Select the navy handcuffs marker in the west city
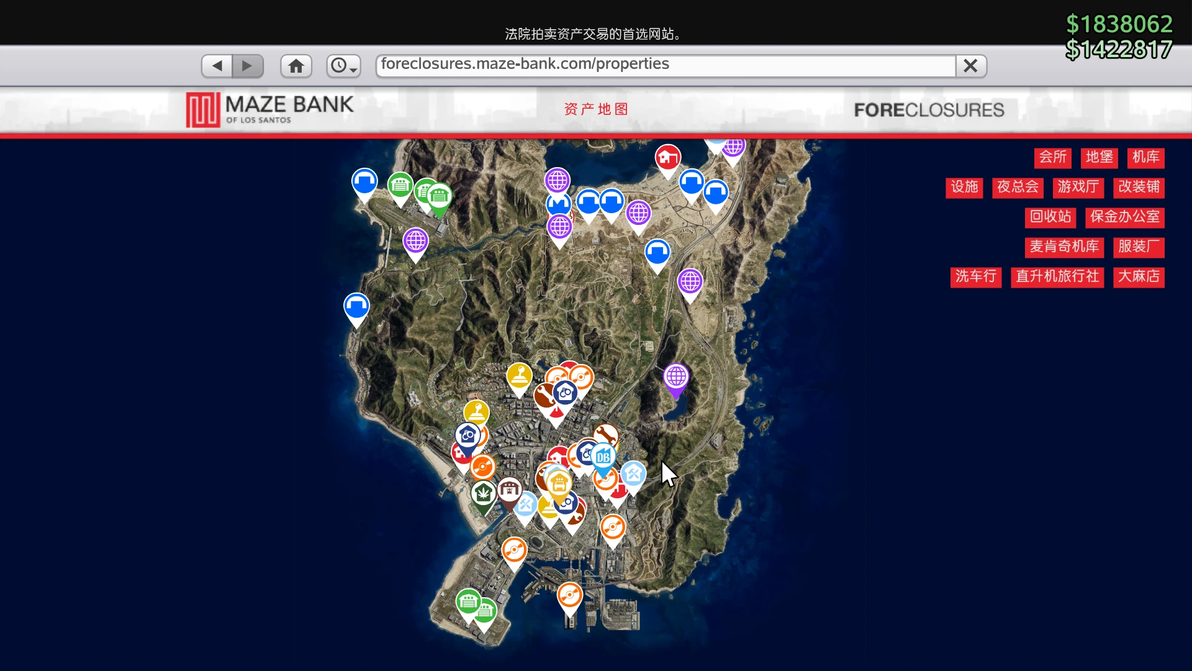This screenshot has width=1192, height=671. 468,436
